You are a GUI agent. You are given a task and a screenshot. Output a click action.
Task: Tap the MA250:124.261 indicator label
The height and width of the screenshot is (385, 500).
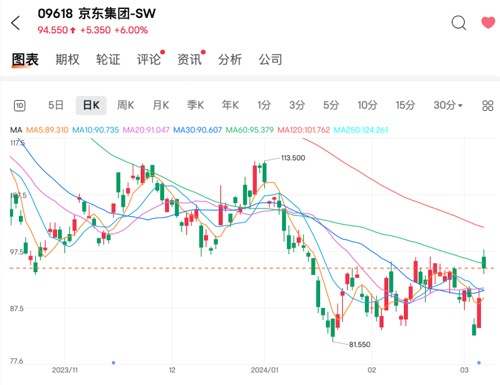point(361,130)
